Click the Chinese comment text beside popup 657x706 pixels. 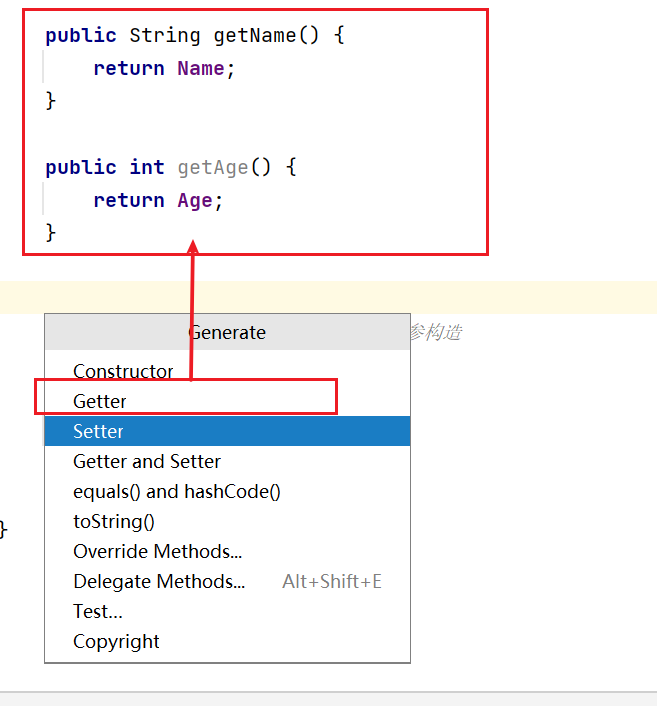point(436,332)
